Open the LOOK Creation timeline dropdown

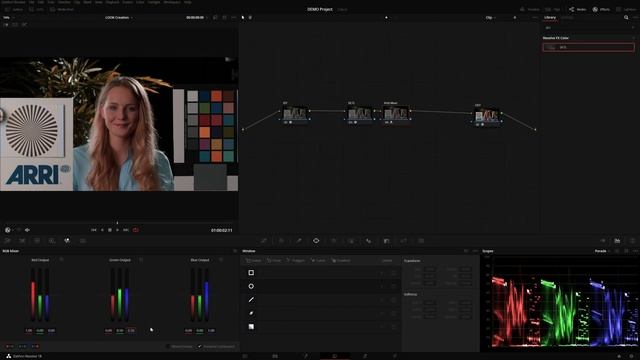119,18
